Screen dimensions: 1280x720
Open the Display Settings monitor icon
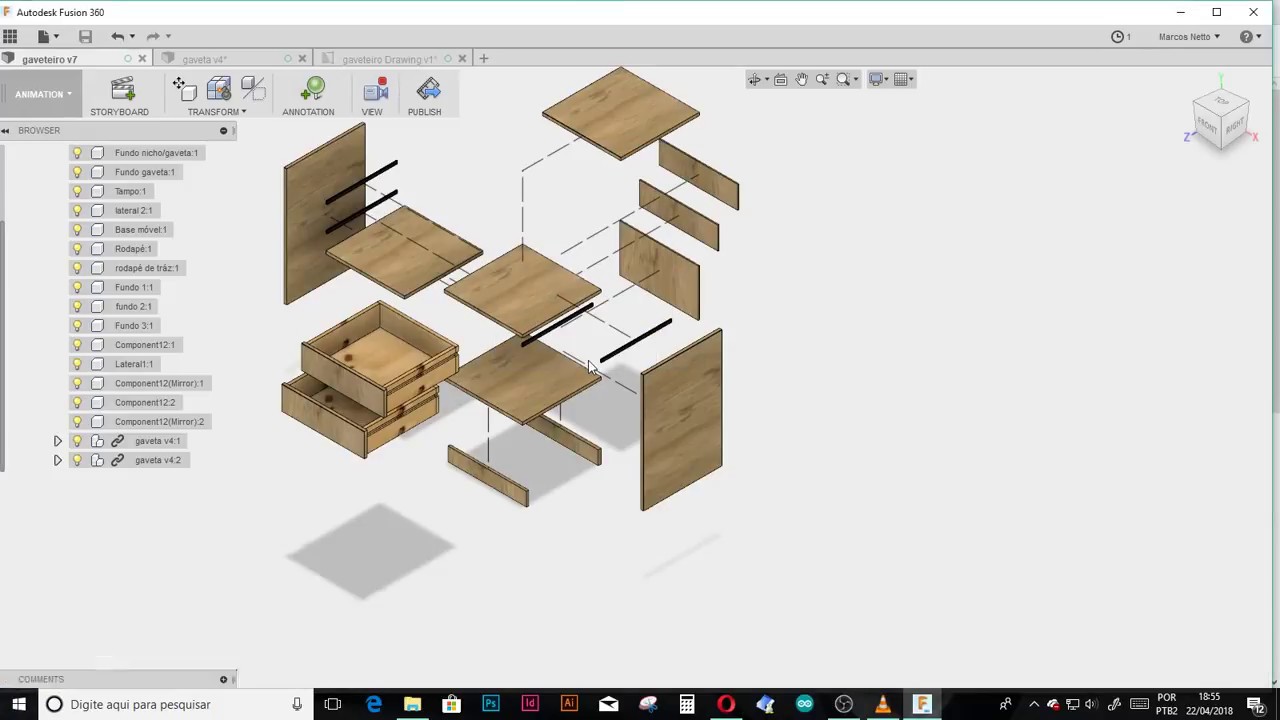(876, 80)
